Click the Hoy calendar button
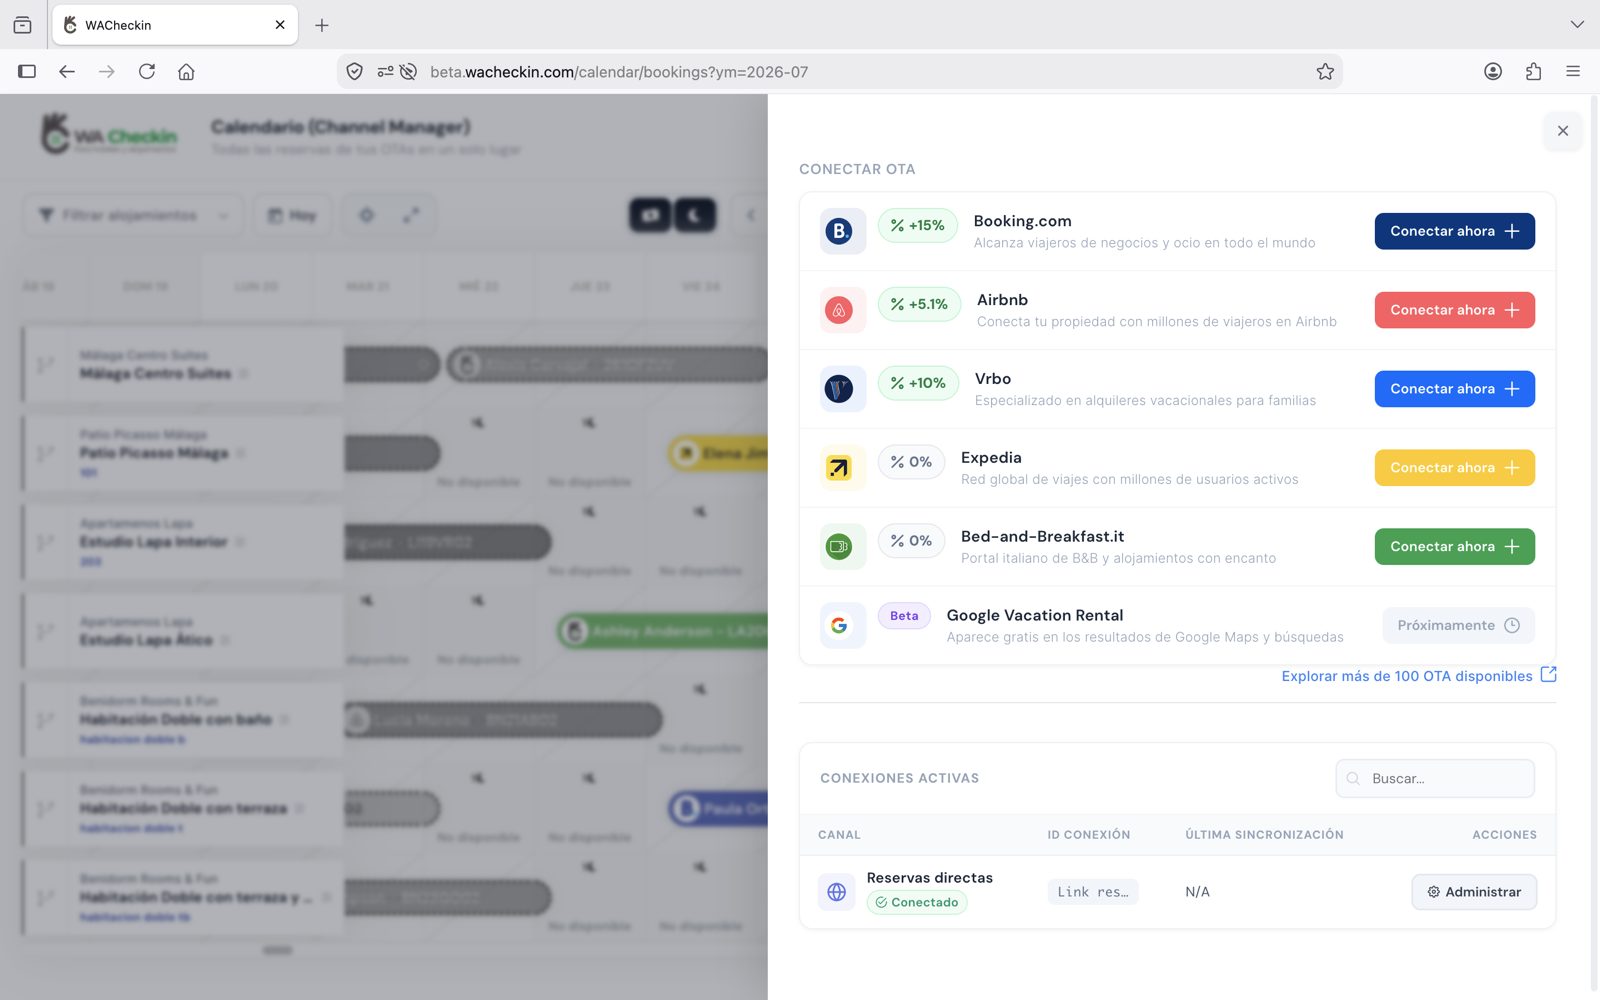The image size is (1600, 1000). coord(292,215)
